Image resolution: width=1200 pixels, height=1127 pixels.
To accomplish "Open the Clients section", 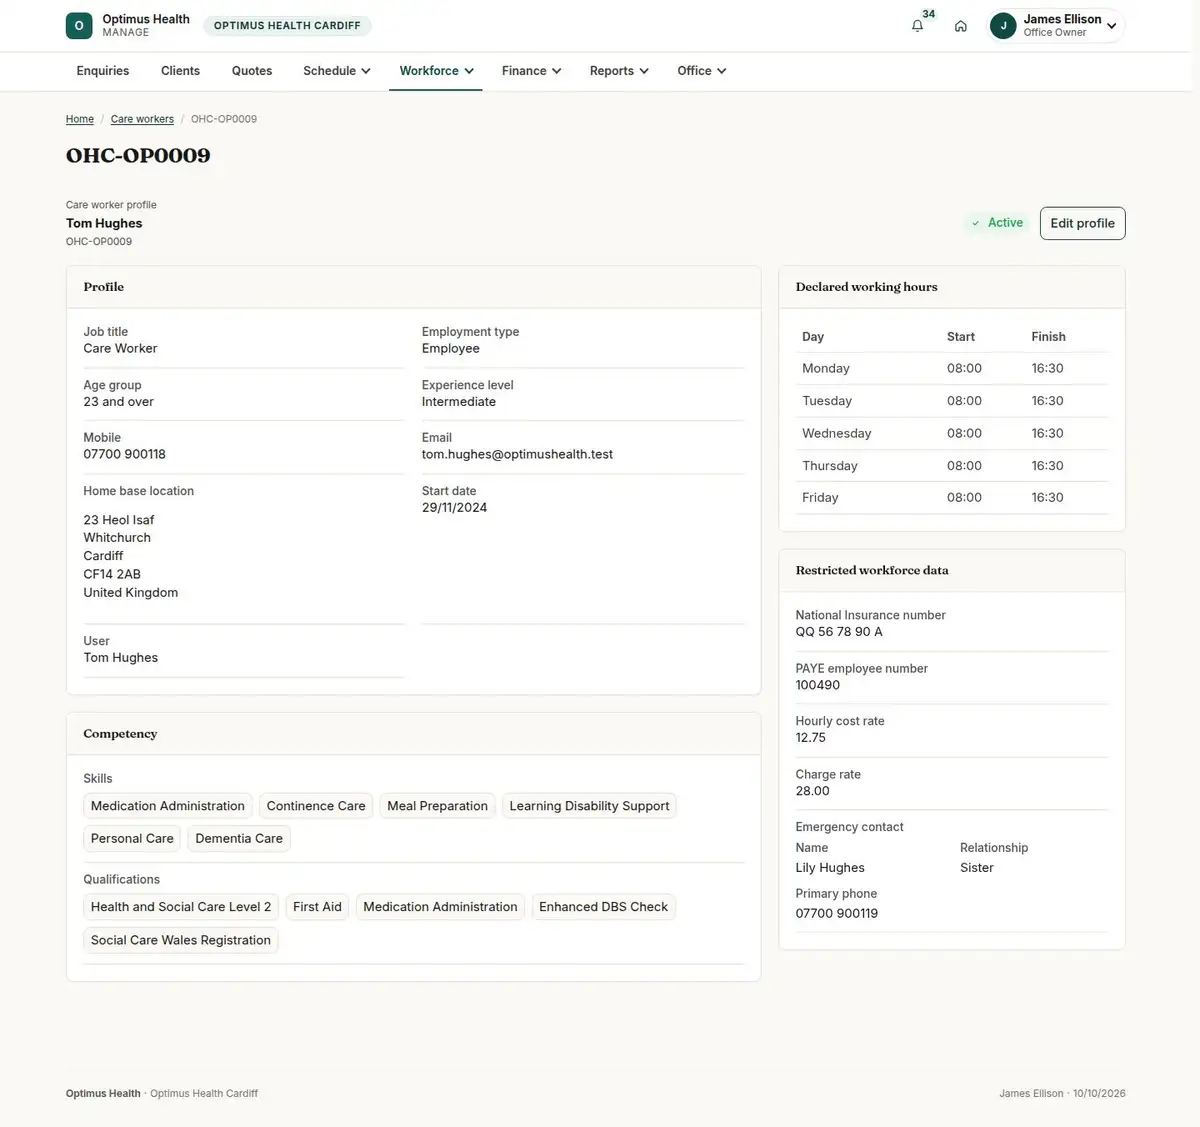I will click(180, 71).
